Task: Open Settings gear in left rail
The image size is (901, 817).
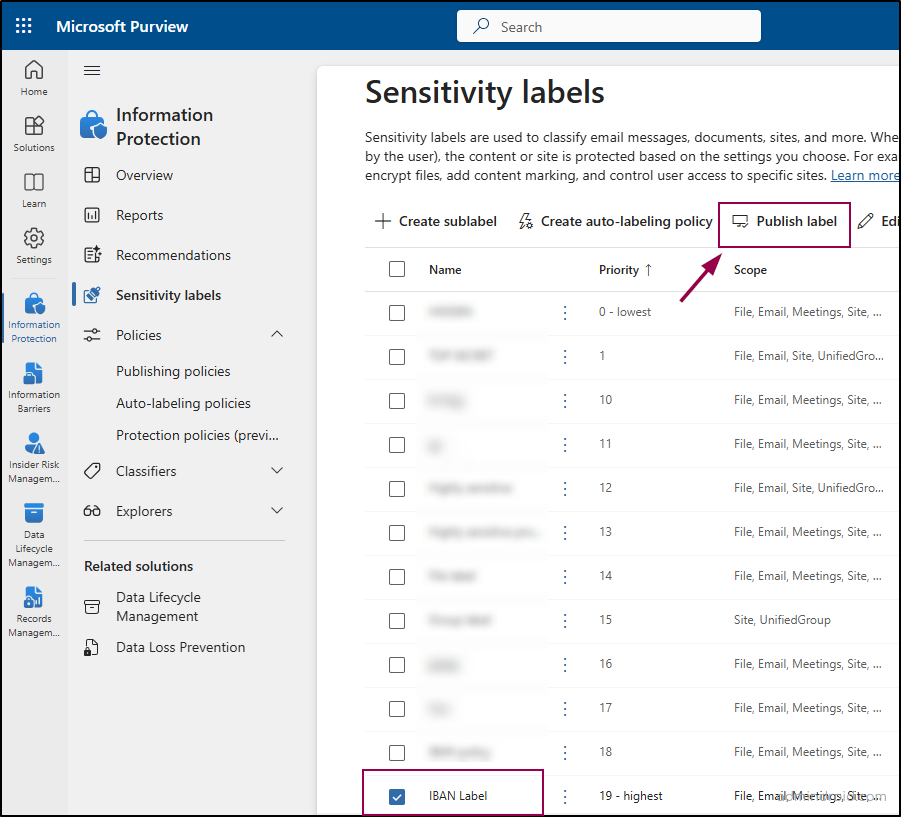Action: [x=34, y=245]
